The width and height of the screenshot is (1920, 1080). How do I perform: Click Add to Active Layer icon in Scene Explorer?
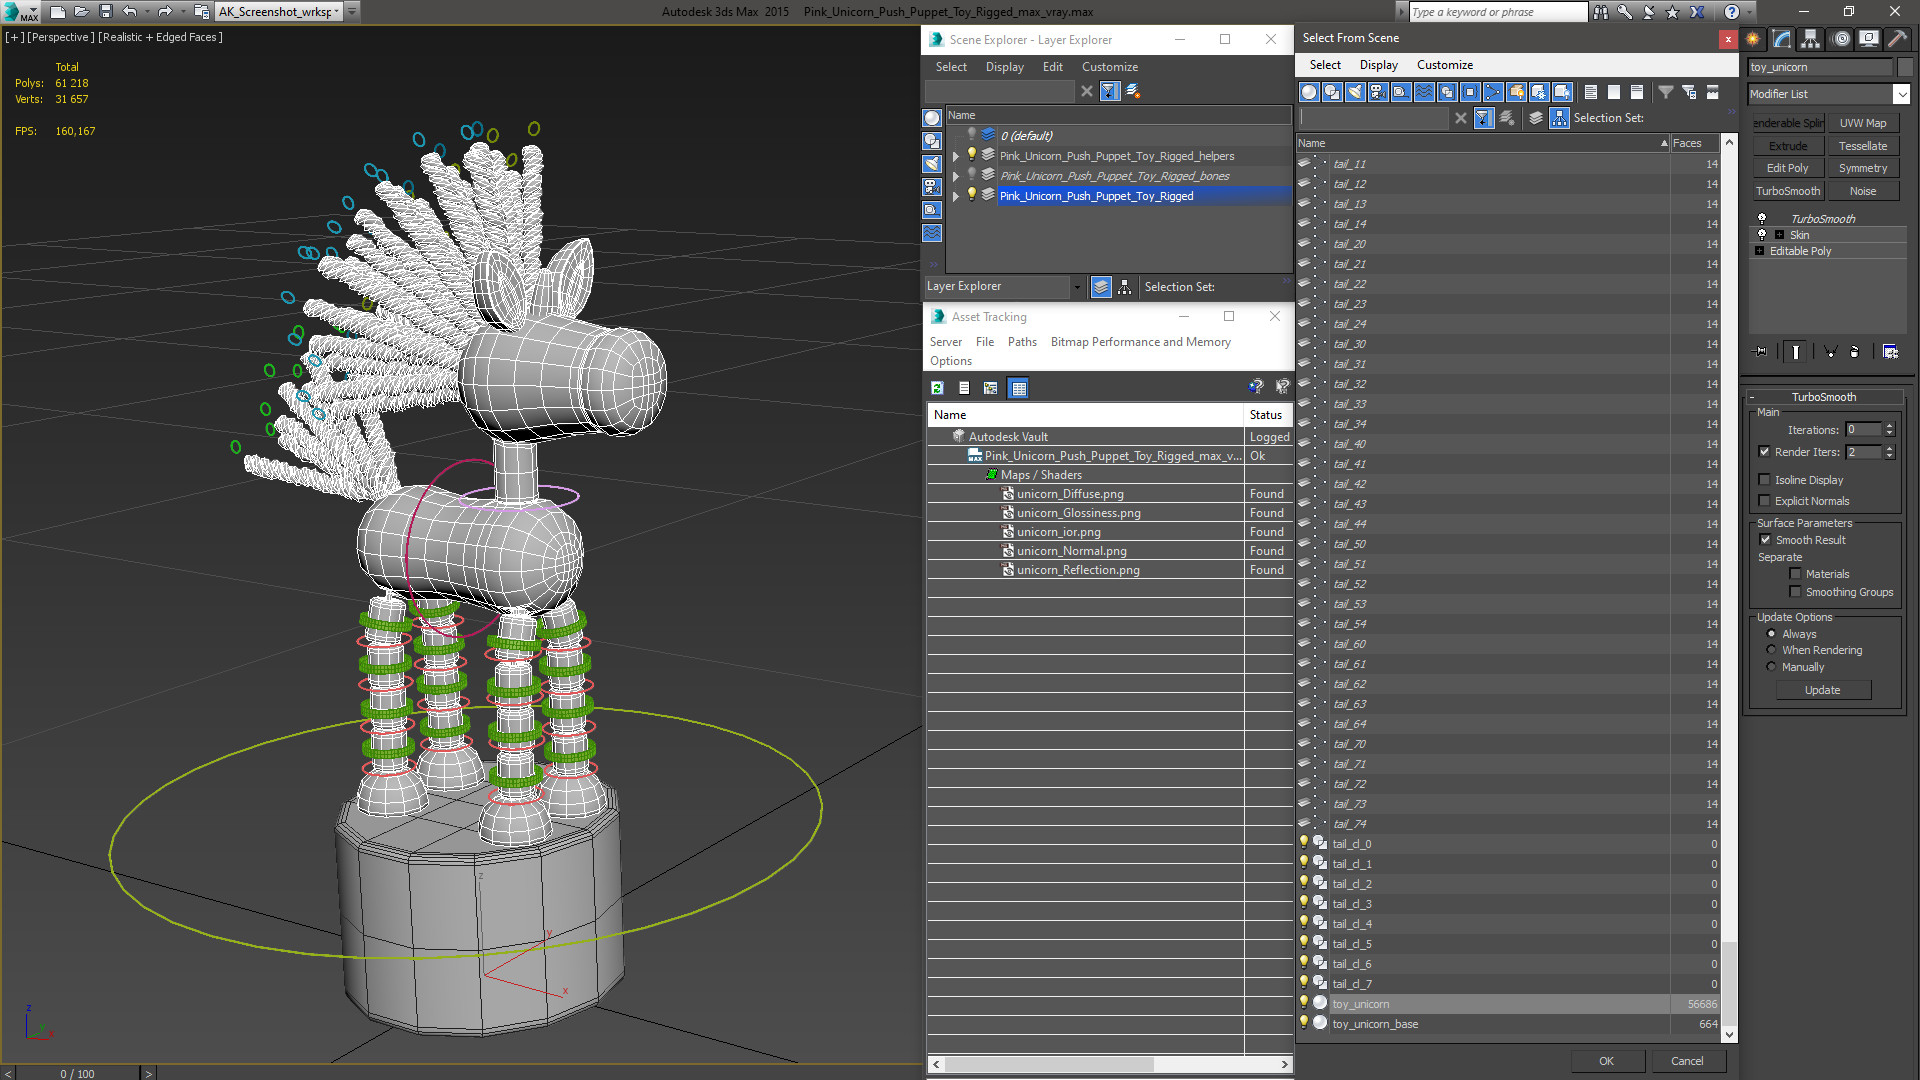pyautogui.click(x=1133, y=91)
